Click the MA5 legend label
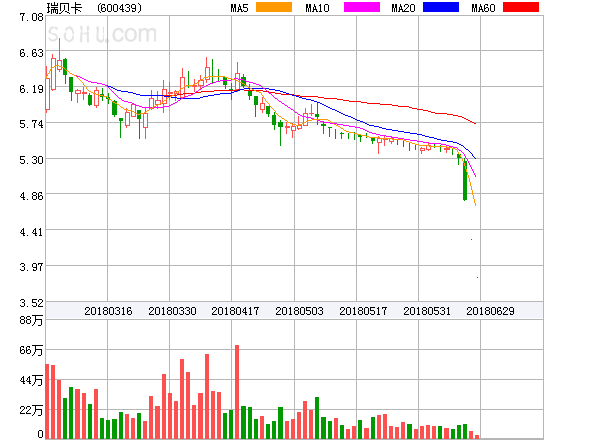The width and height of the screenshot is (600, 440). pyautogui.click(x=240, y=8)
